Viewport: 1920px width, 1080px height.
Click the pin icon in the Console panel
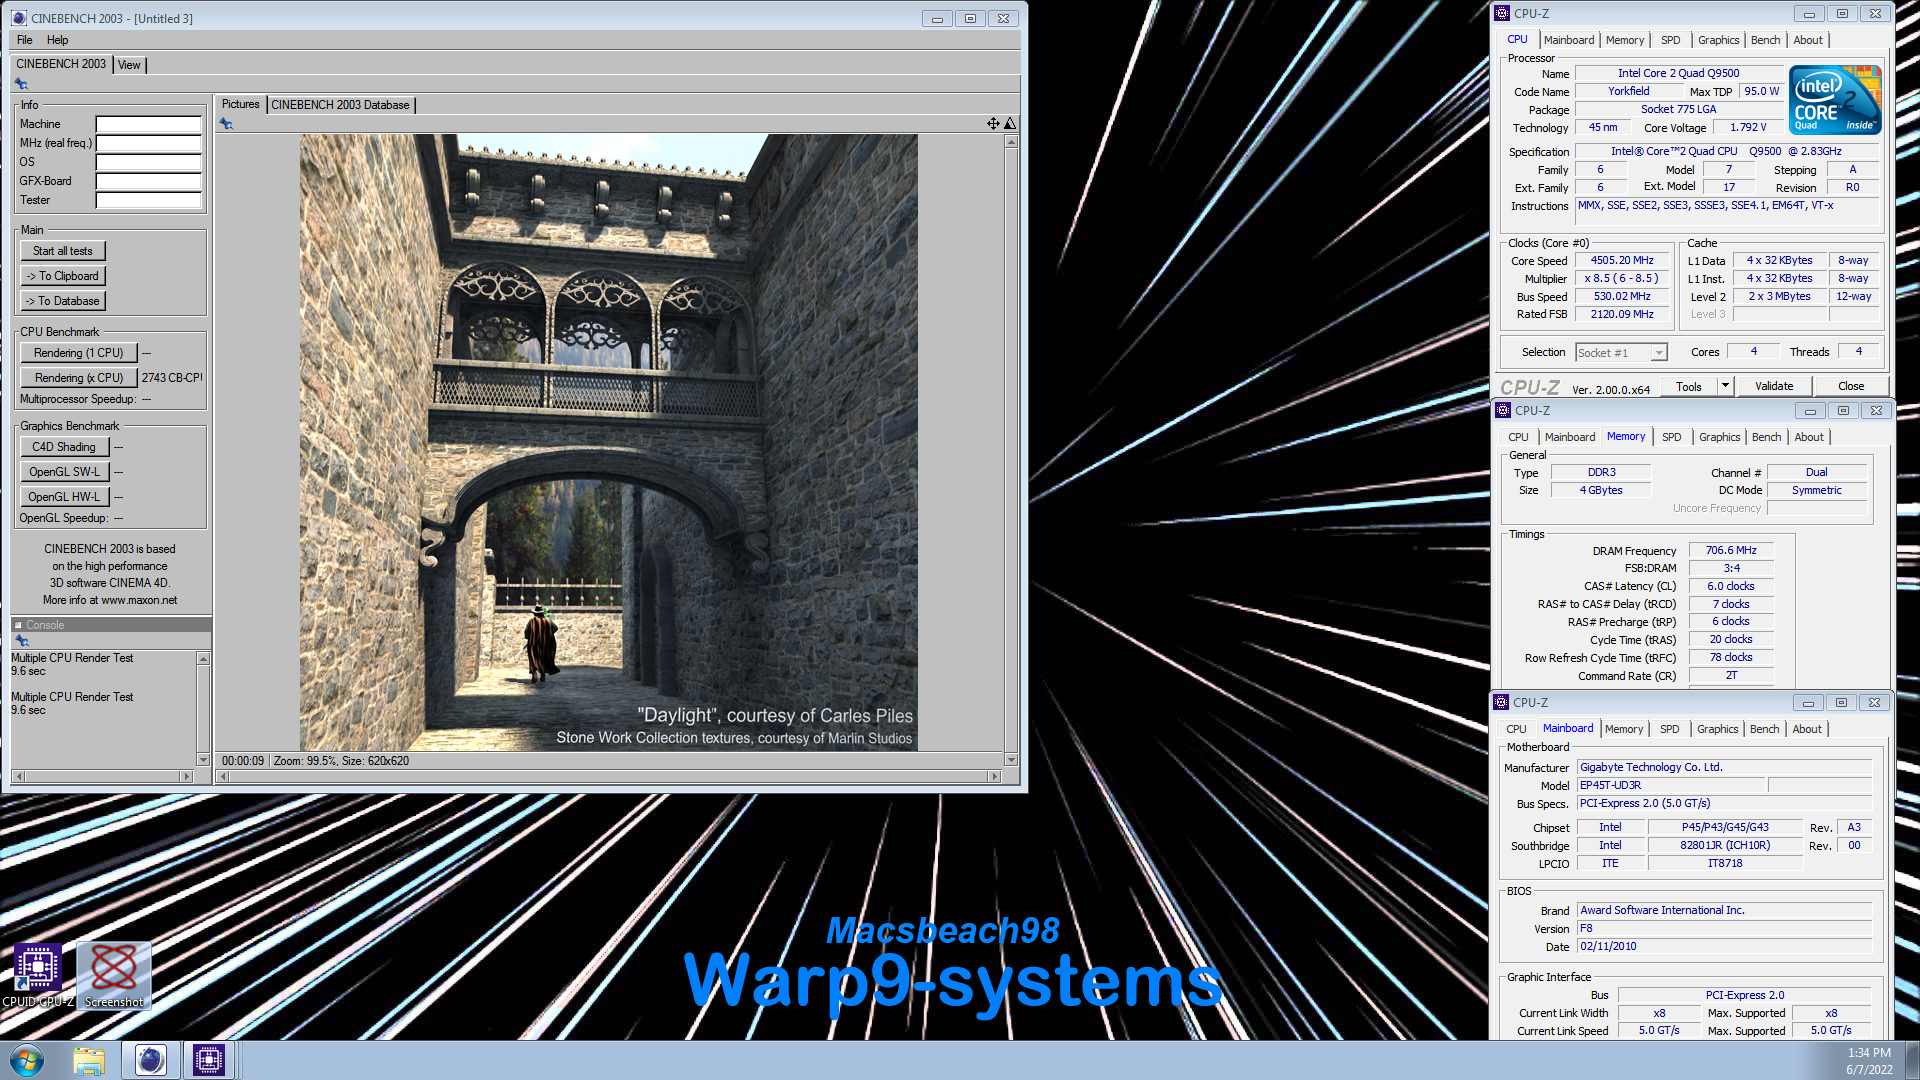21,641
